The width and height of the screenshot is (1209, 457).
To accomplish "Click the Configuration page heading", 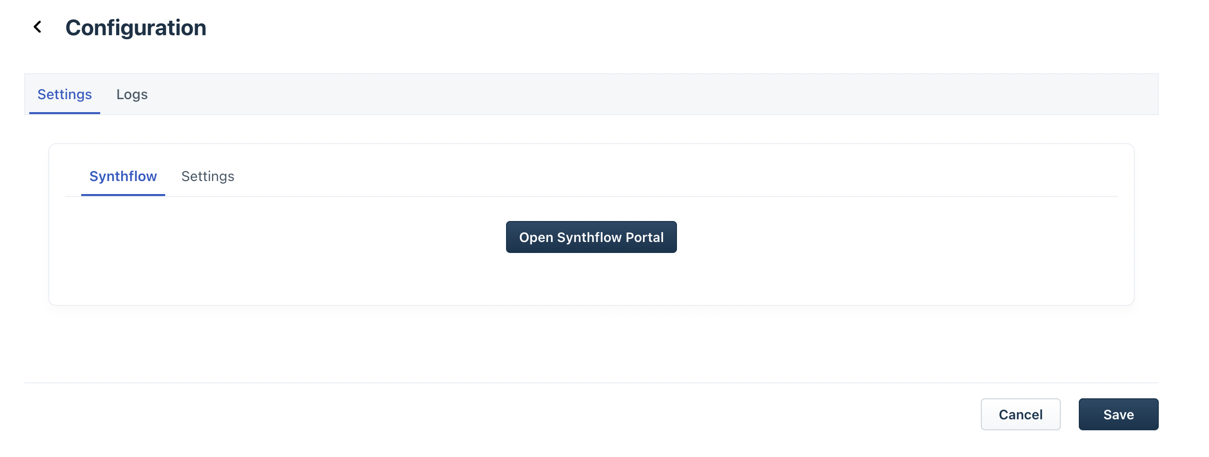I will (136, 28).
